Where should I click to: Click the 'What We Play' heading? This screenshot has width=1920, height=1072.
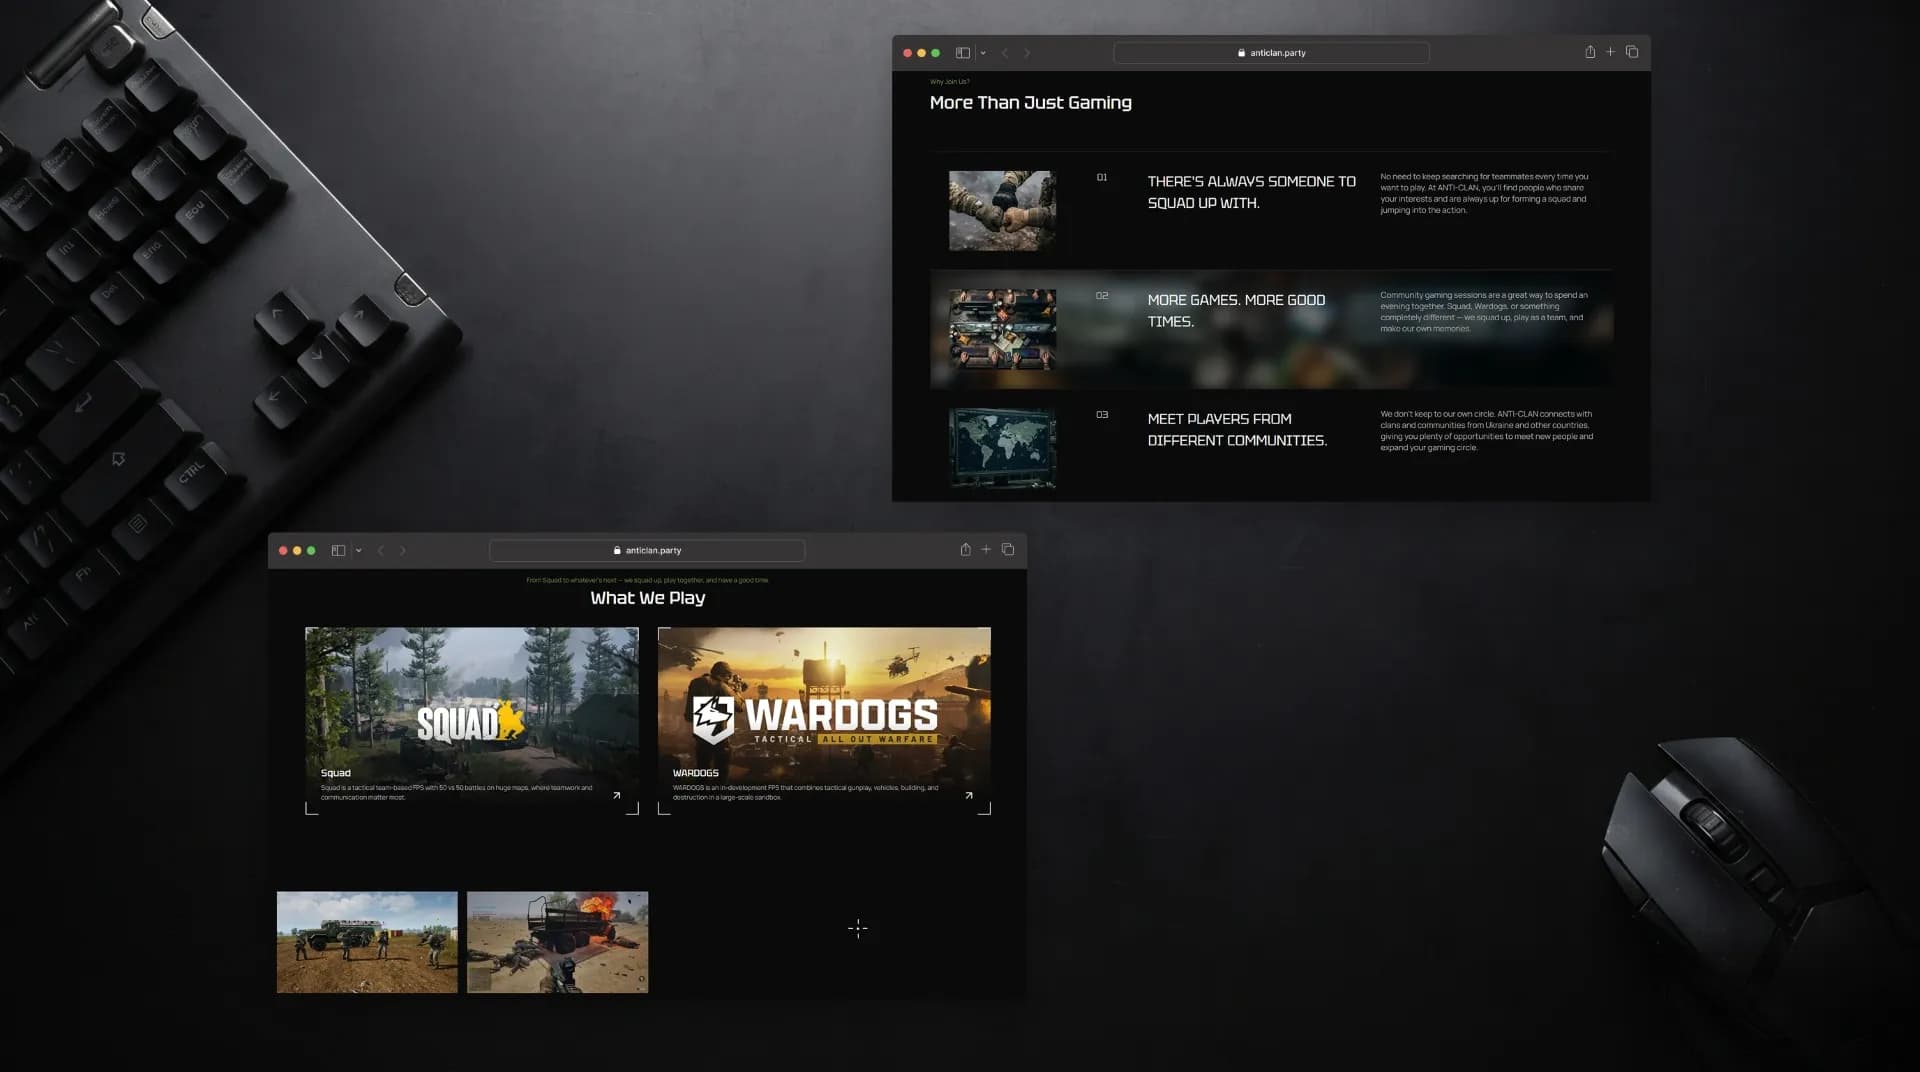coord(648,598)
